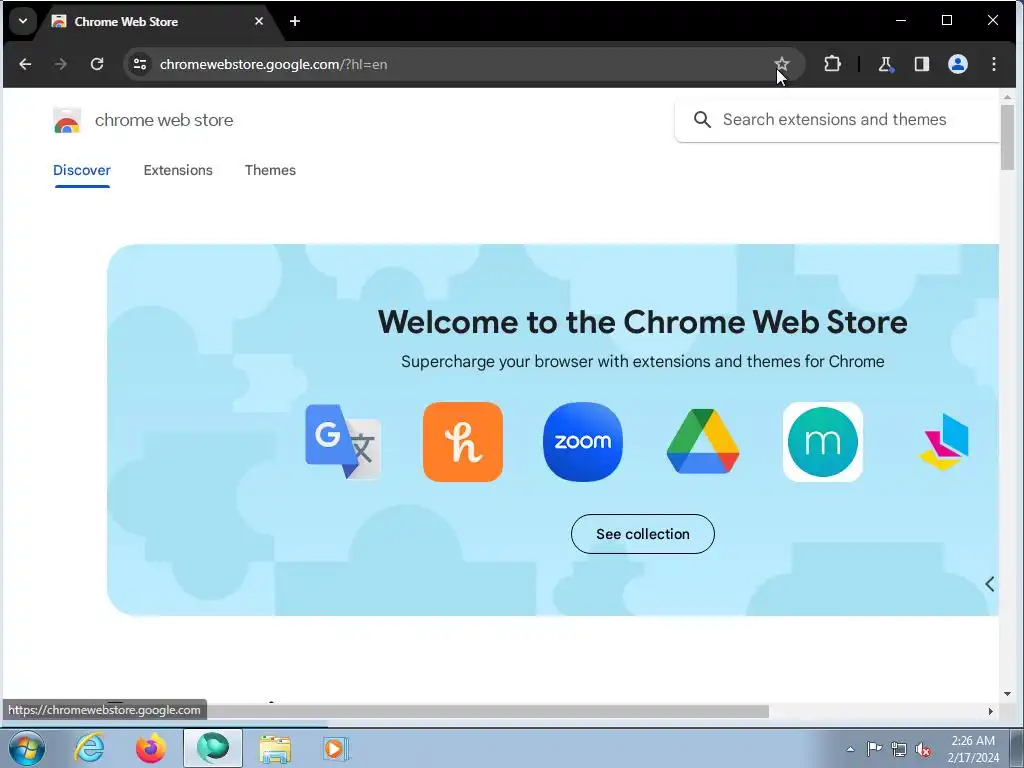Click the See collection button

pos(643,534)
